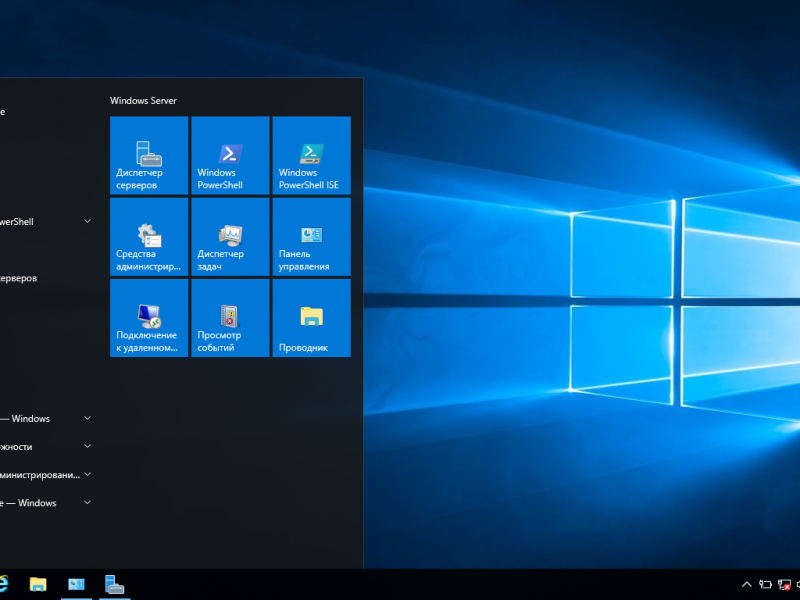Click the network tray icon with red X
The image size is (800, 600).
(x=784, y=585)
